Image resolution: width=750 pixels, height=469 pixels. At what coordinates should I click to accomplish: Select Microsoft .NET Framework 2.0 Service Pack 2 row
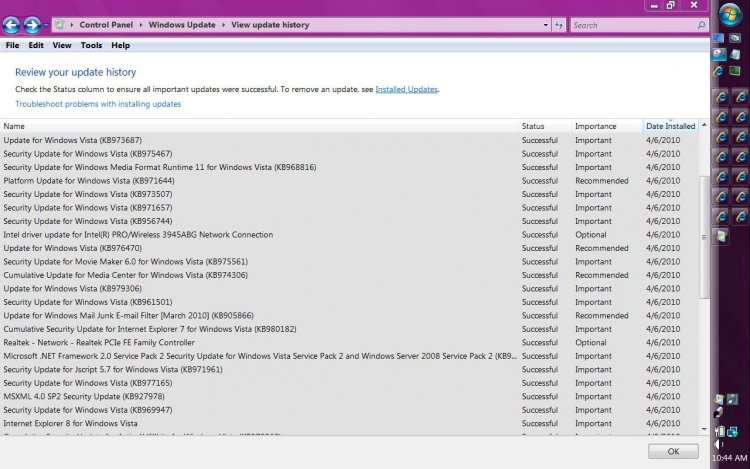(x=349, y=356)
